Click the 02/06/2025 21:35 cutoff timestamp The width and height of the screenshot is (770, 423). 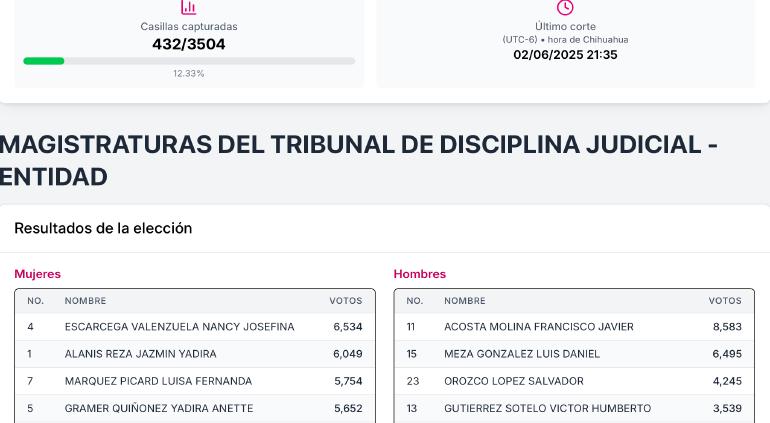pos(565,55)
